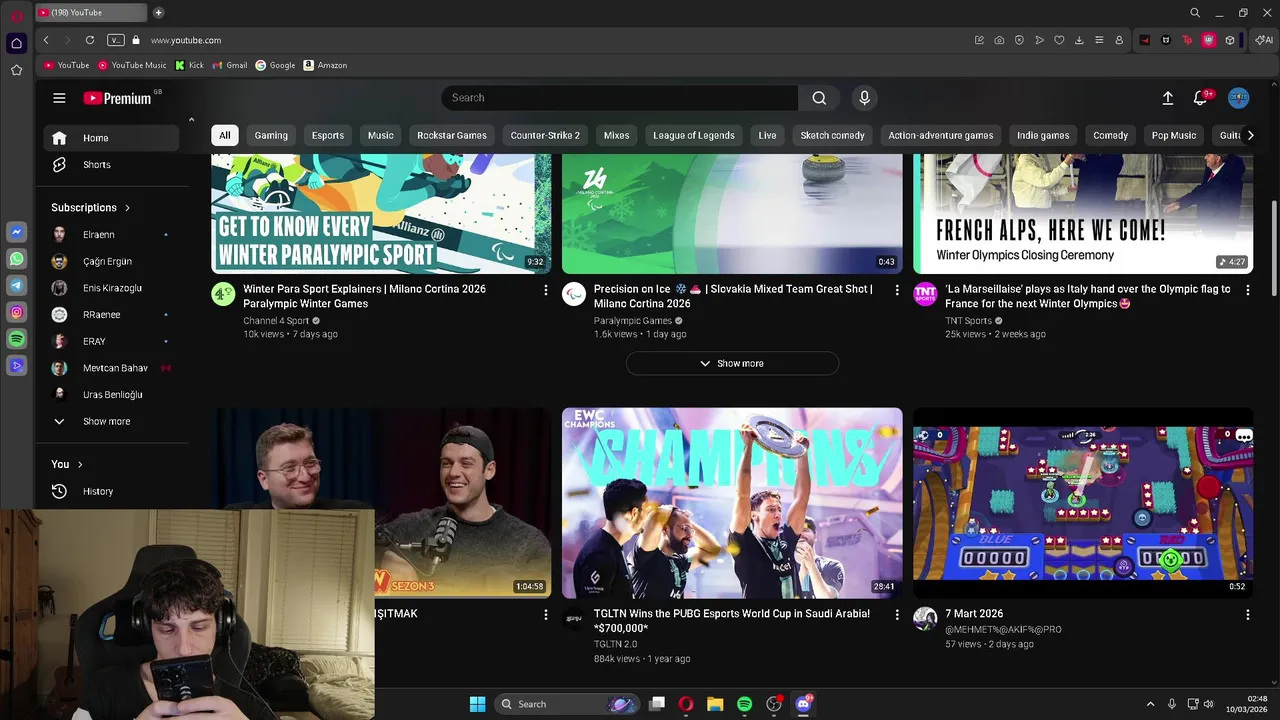Open options for TGLTN PUBG video
Screen dimensions: 1280x720
pos(896,615)
